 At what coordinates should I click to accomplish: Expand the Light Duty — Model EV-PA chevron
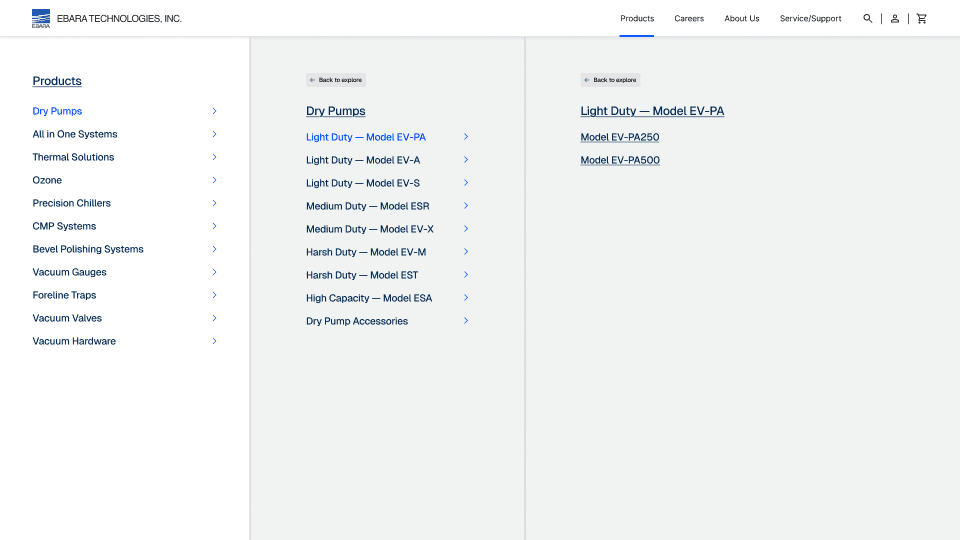pyautogui.click(x=466, y=137)
